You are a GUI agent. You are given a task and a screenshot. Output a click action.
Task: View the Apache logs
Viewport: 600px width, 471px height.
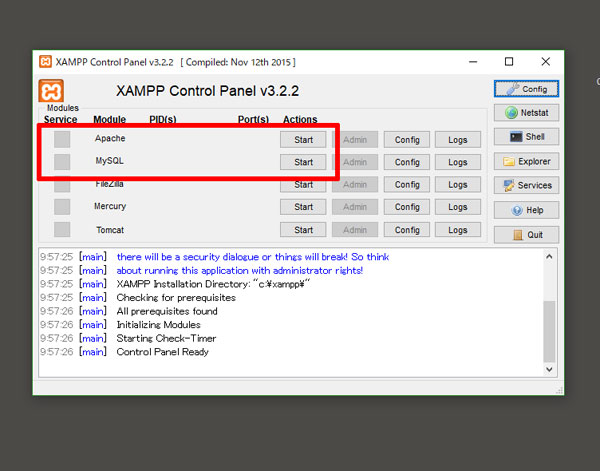tap(458, 140)
